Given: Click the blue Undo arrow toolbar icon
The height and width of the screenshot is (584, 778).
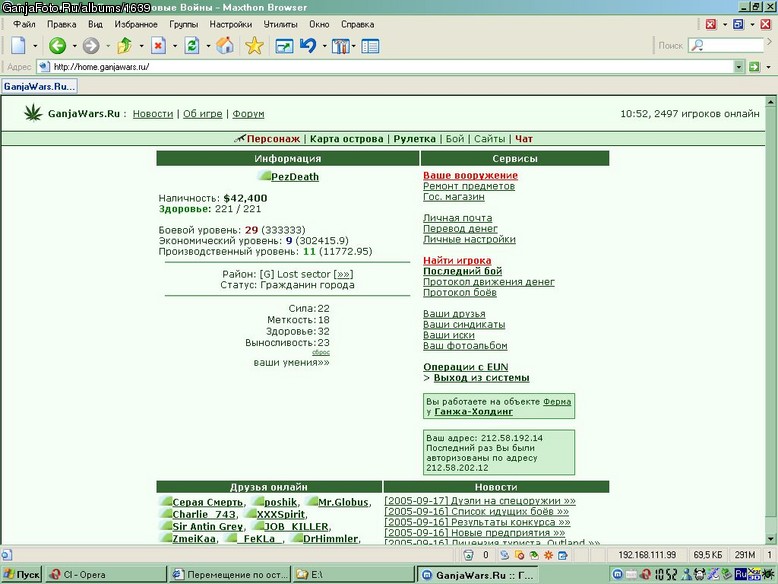Looking at the screenshot, I should click(x=308, y=46).
